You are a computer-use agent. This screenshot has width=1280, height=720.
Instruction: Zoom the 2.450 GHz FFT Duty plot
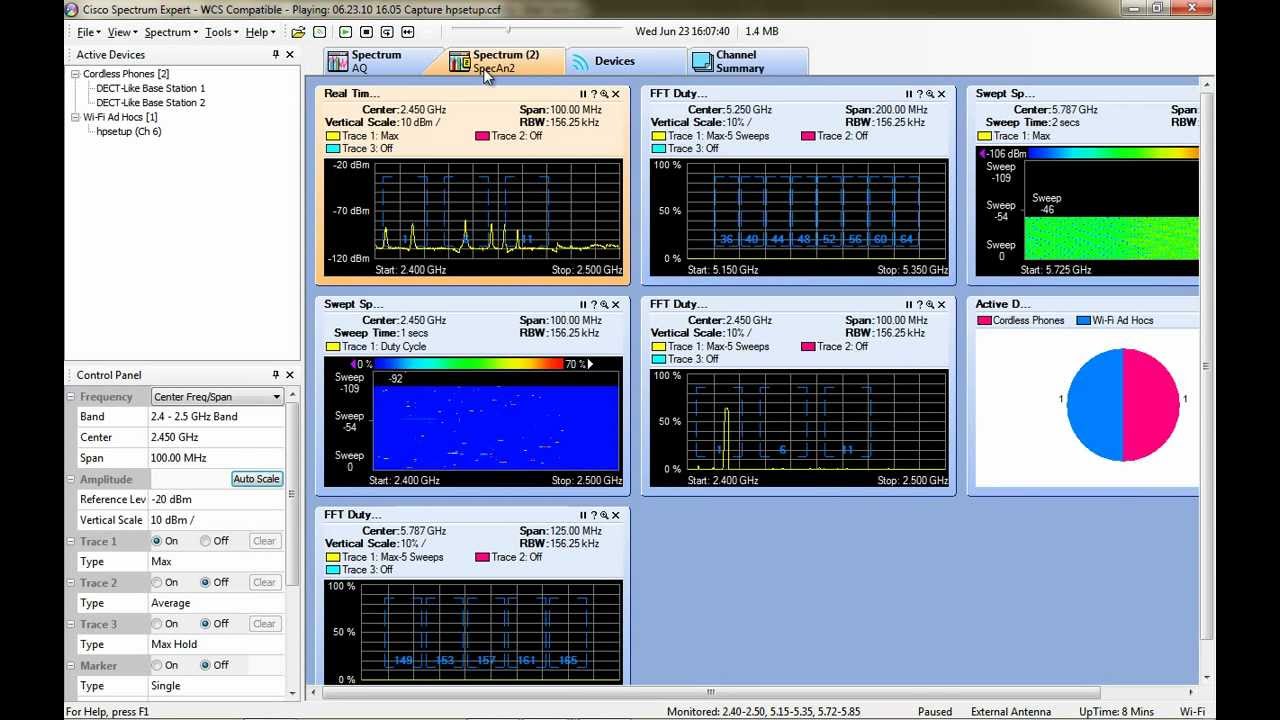[x=930, y=305]
